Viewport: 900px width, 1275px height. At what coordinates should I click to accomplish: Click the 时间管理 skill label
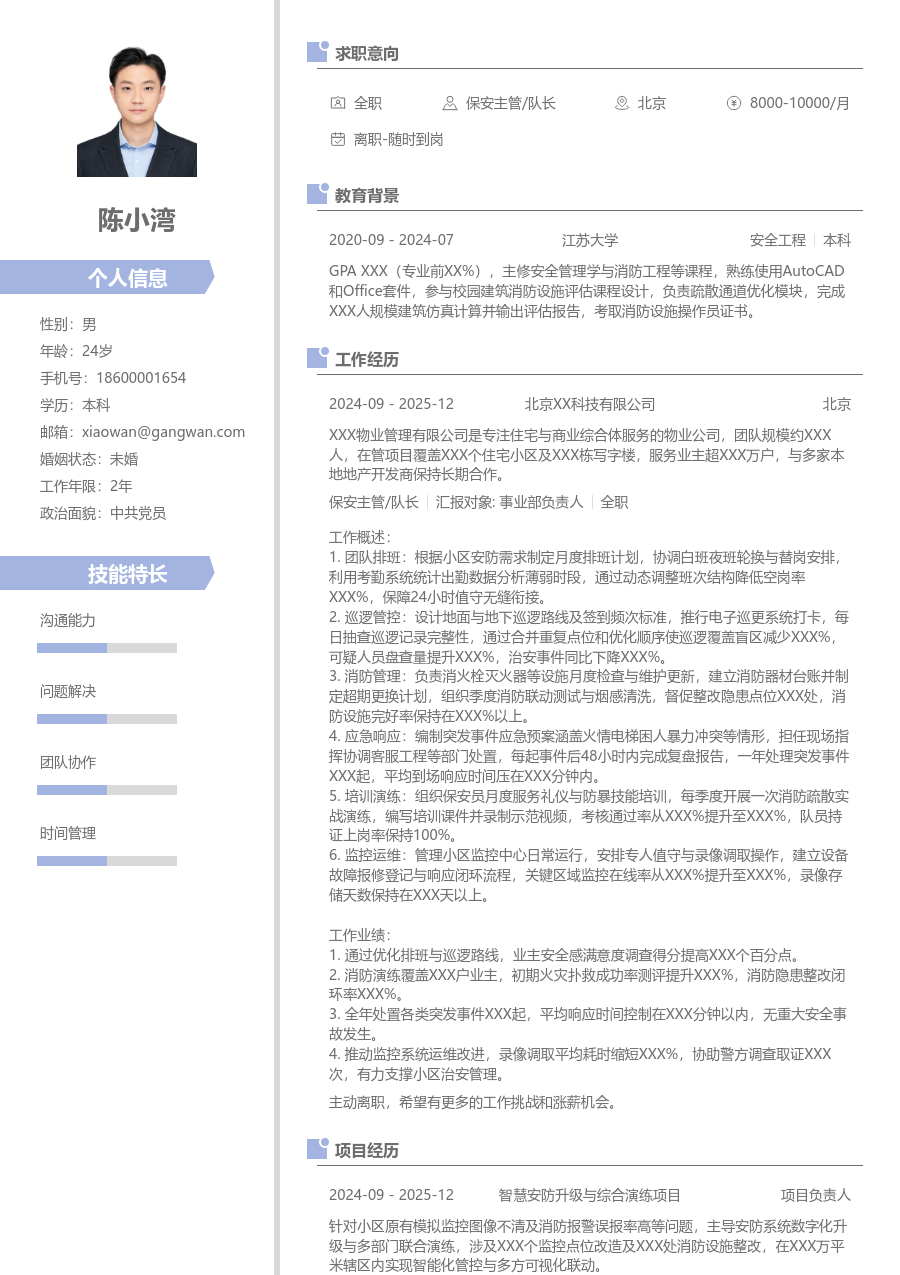point(68,833)
